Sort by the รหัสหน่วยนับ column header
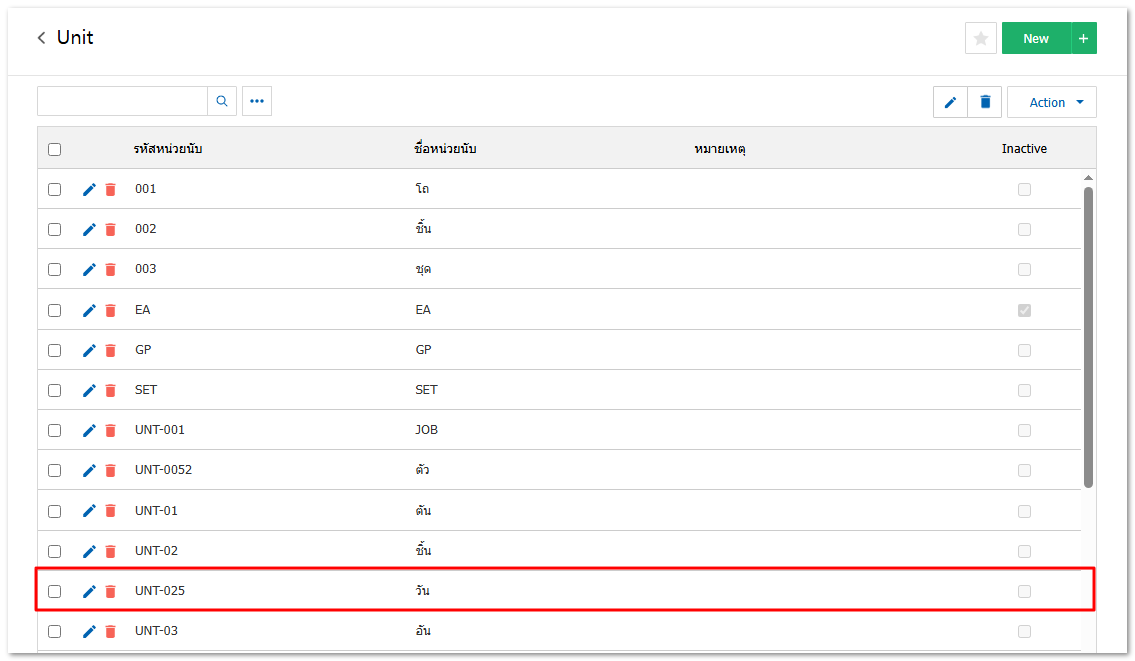1135x661 pixels. click(169, 149)
